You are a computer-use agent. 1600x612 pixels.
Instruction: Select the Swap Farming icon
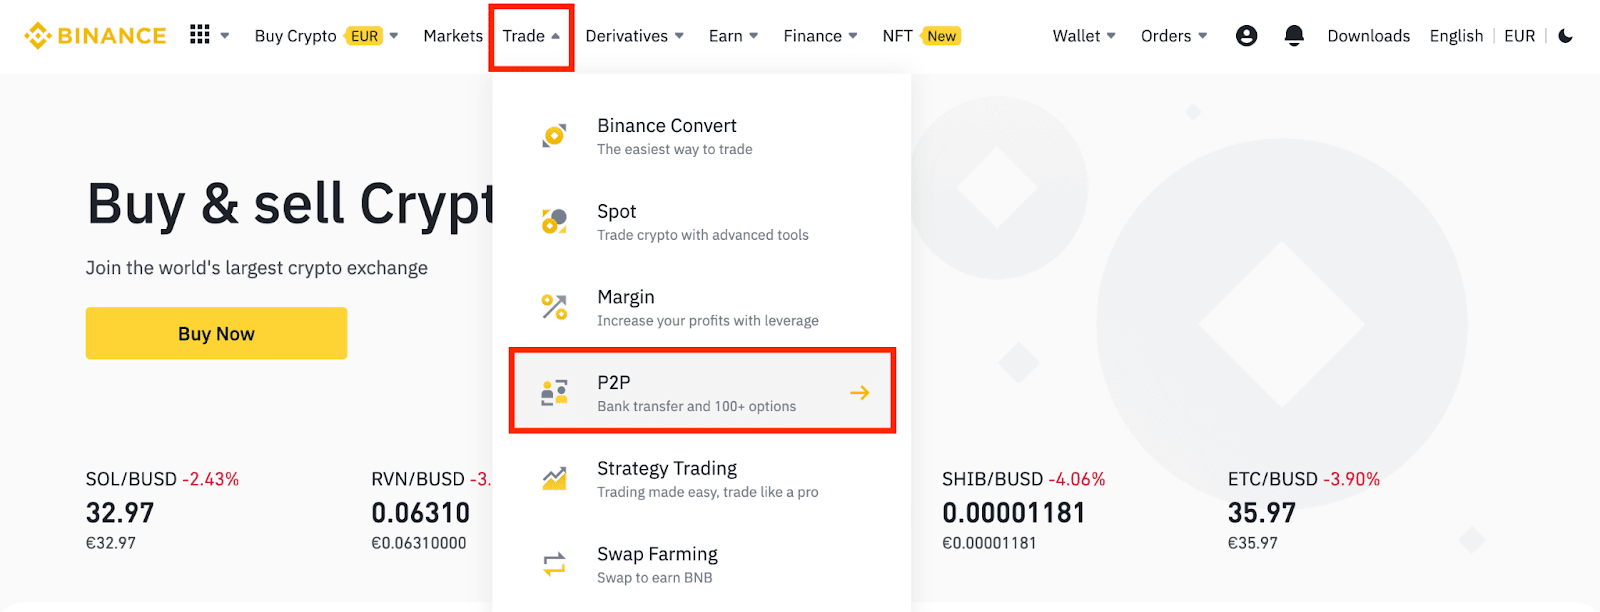(x=552, y=564)
